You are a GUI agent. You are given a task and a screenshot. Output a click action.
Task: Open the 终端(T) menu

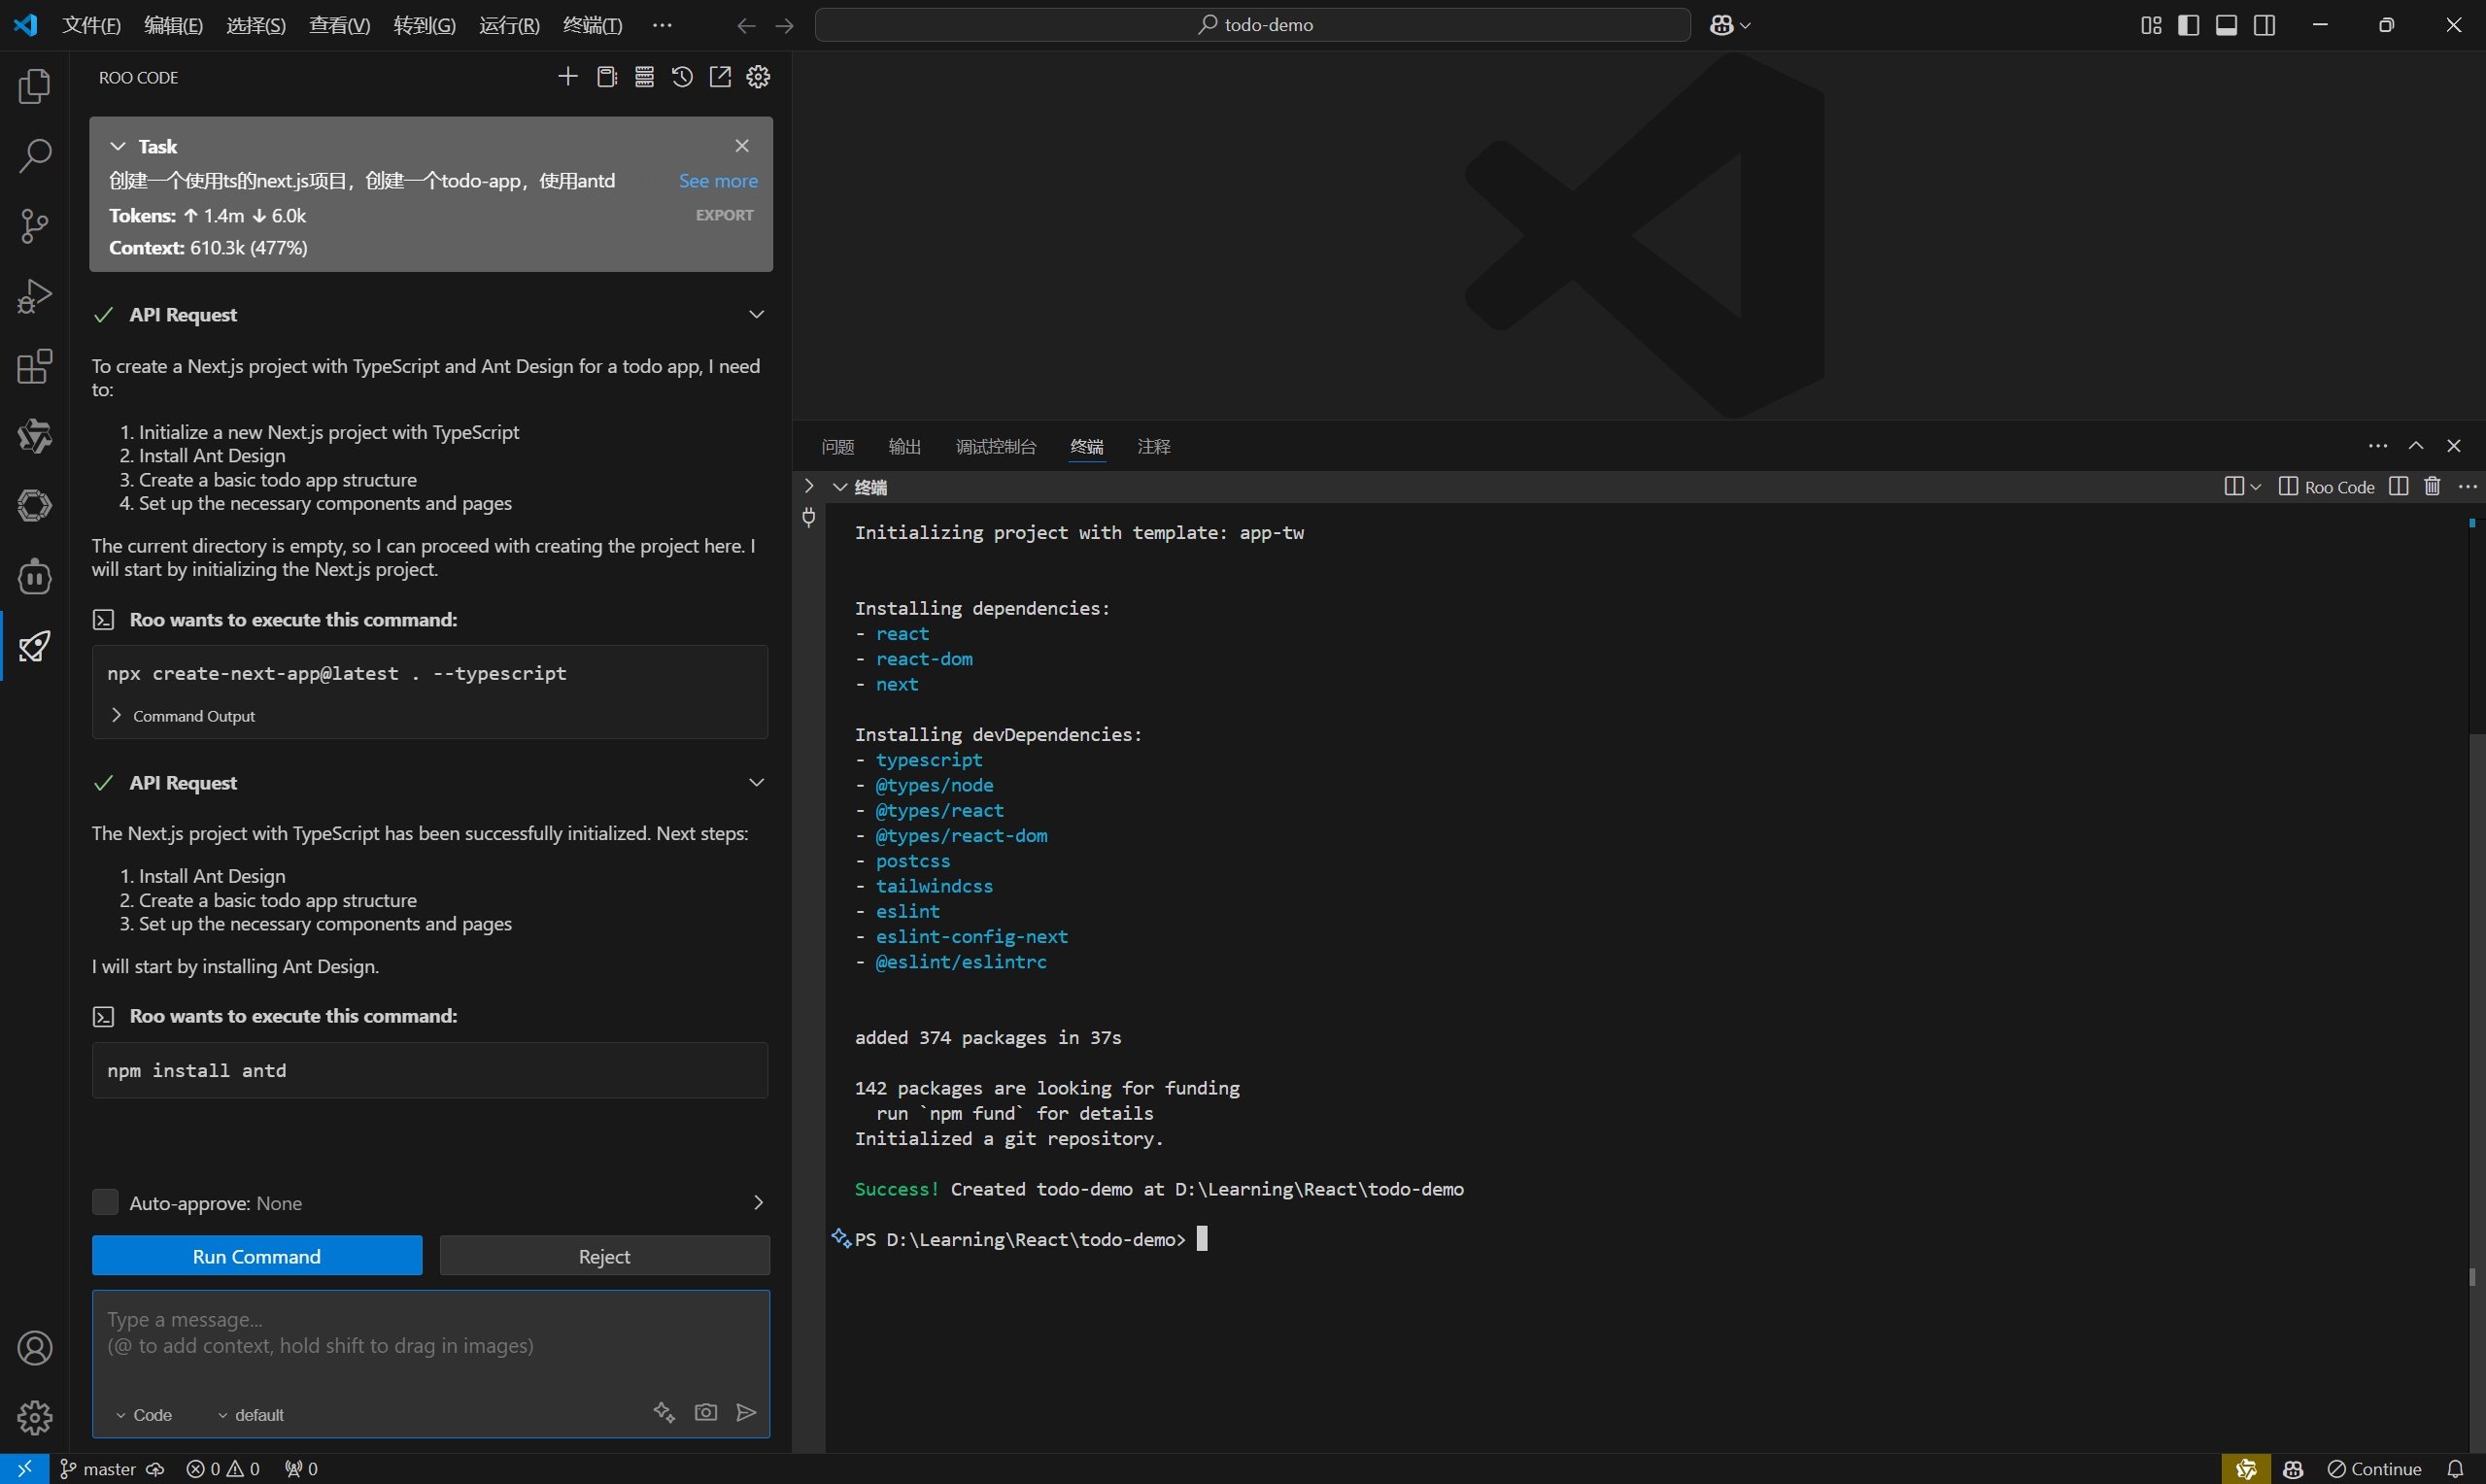click(x=592, y=25)
